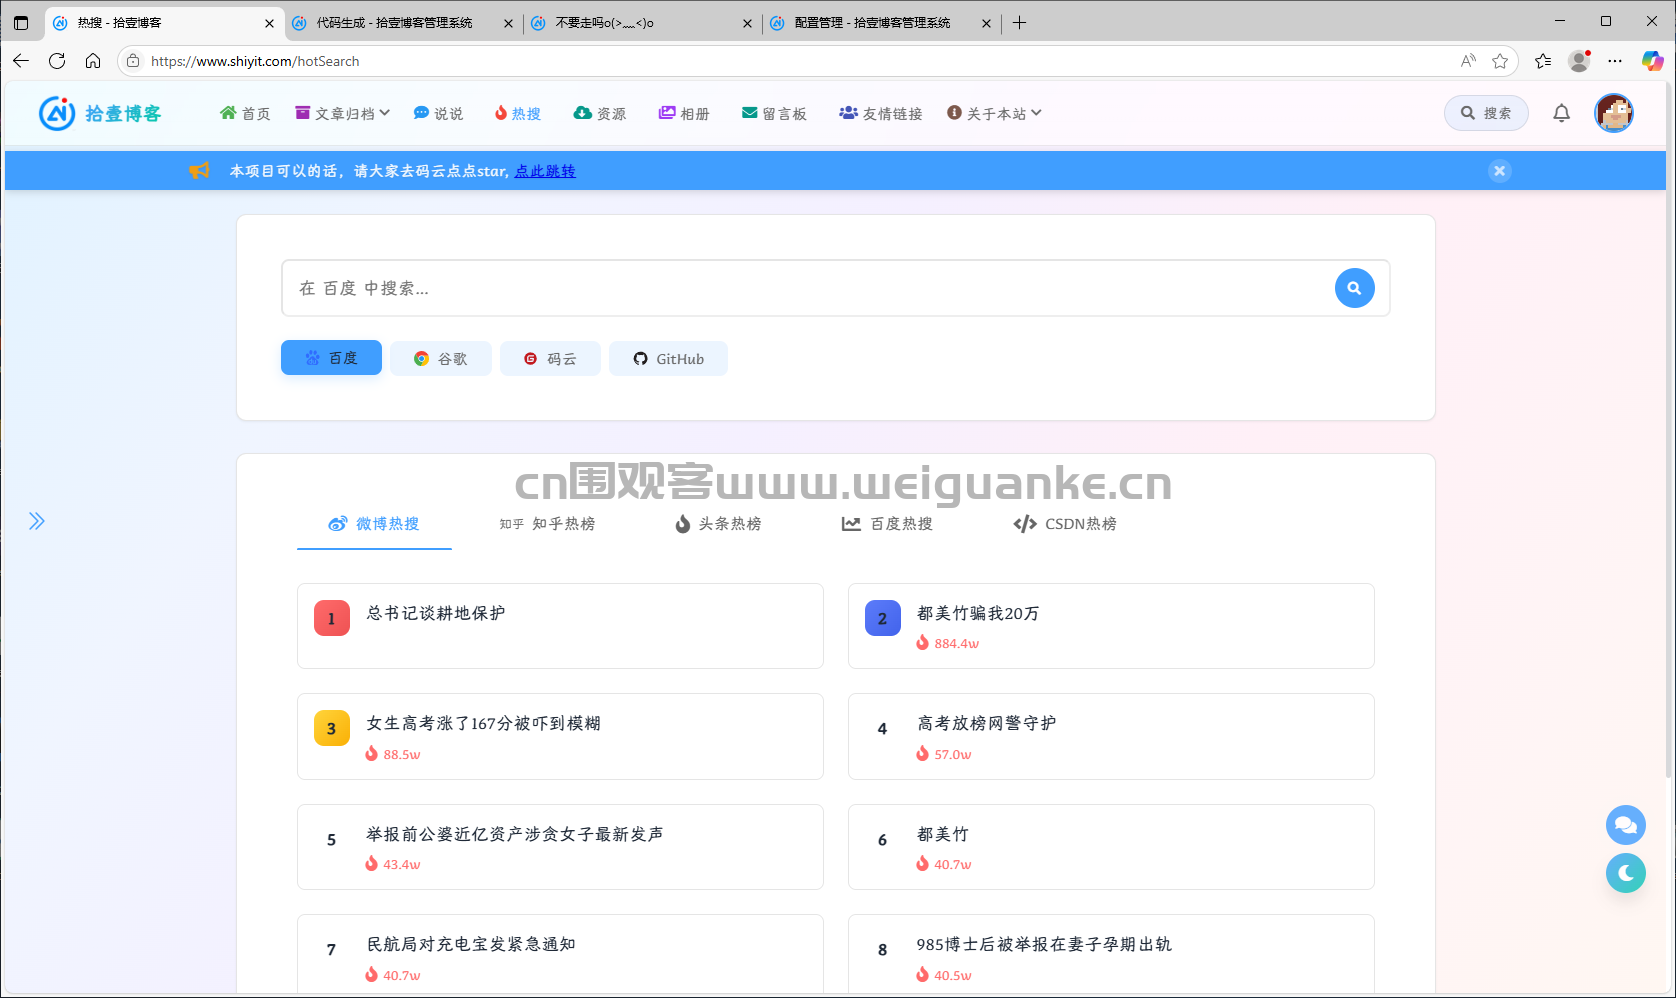Image resolution: width=1676 pixels, height=998 pixels.
Task: Refresh the page with reload icon
Action: (x=57, y=61)
